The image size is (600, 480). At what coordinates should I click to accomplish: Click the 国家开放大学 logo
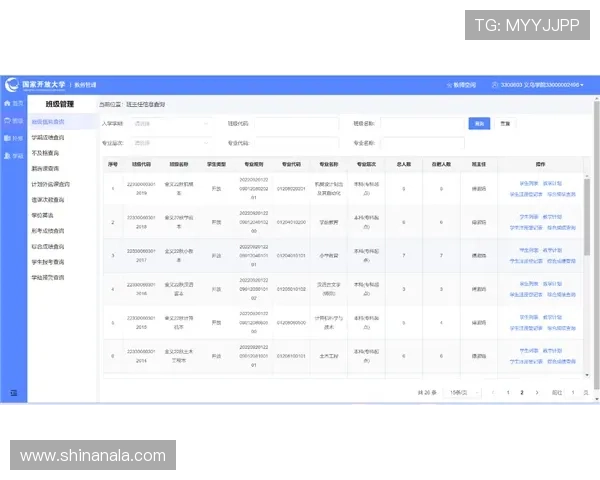(x=11, y=85)
